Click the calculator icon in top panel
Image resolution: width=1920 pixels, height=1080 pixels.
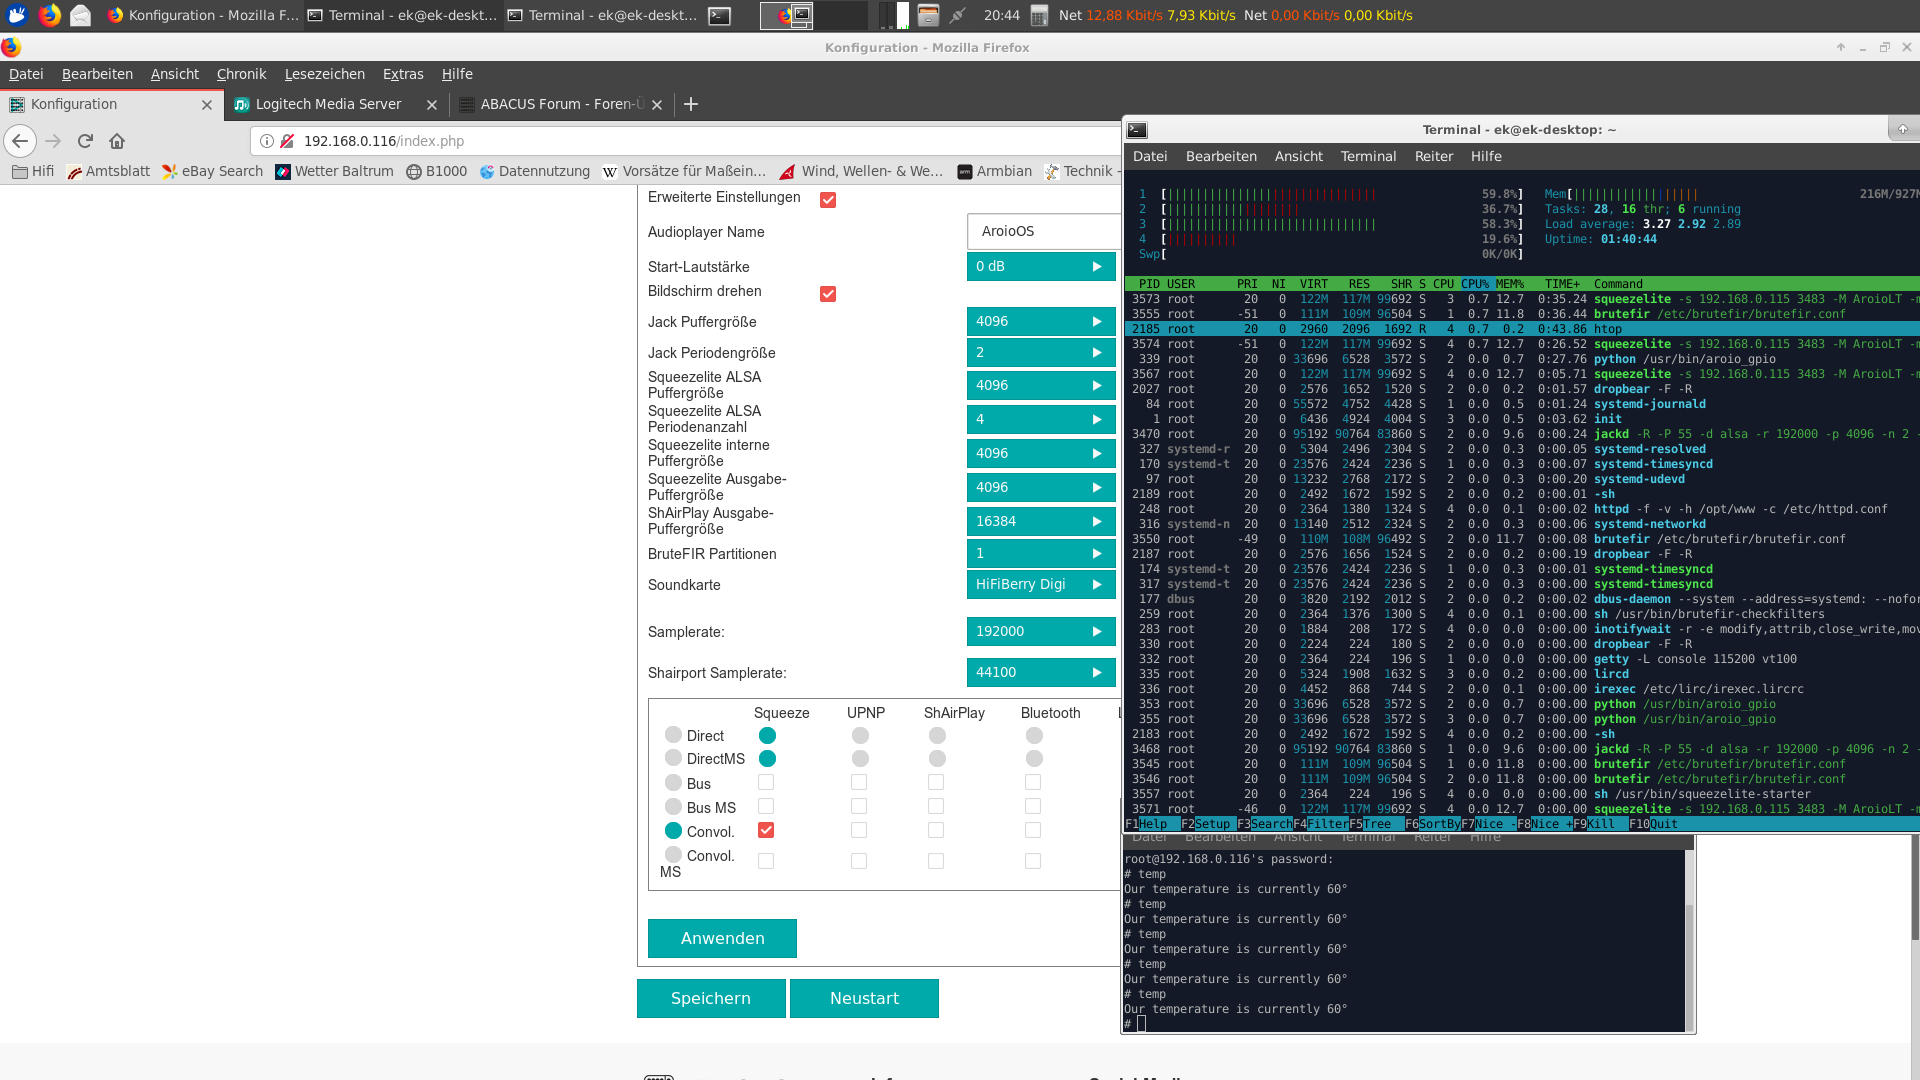[x=1039, y=15]
